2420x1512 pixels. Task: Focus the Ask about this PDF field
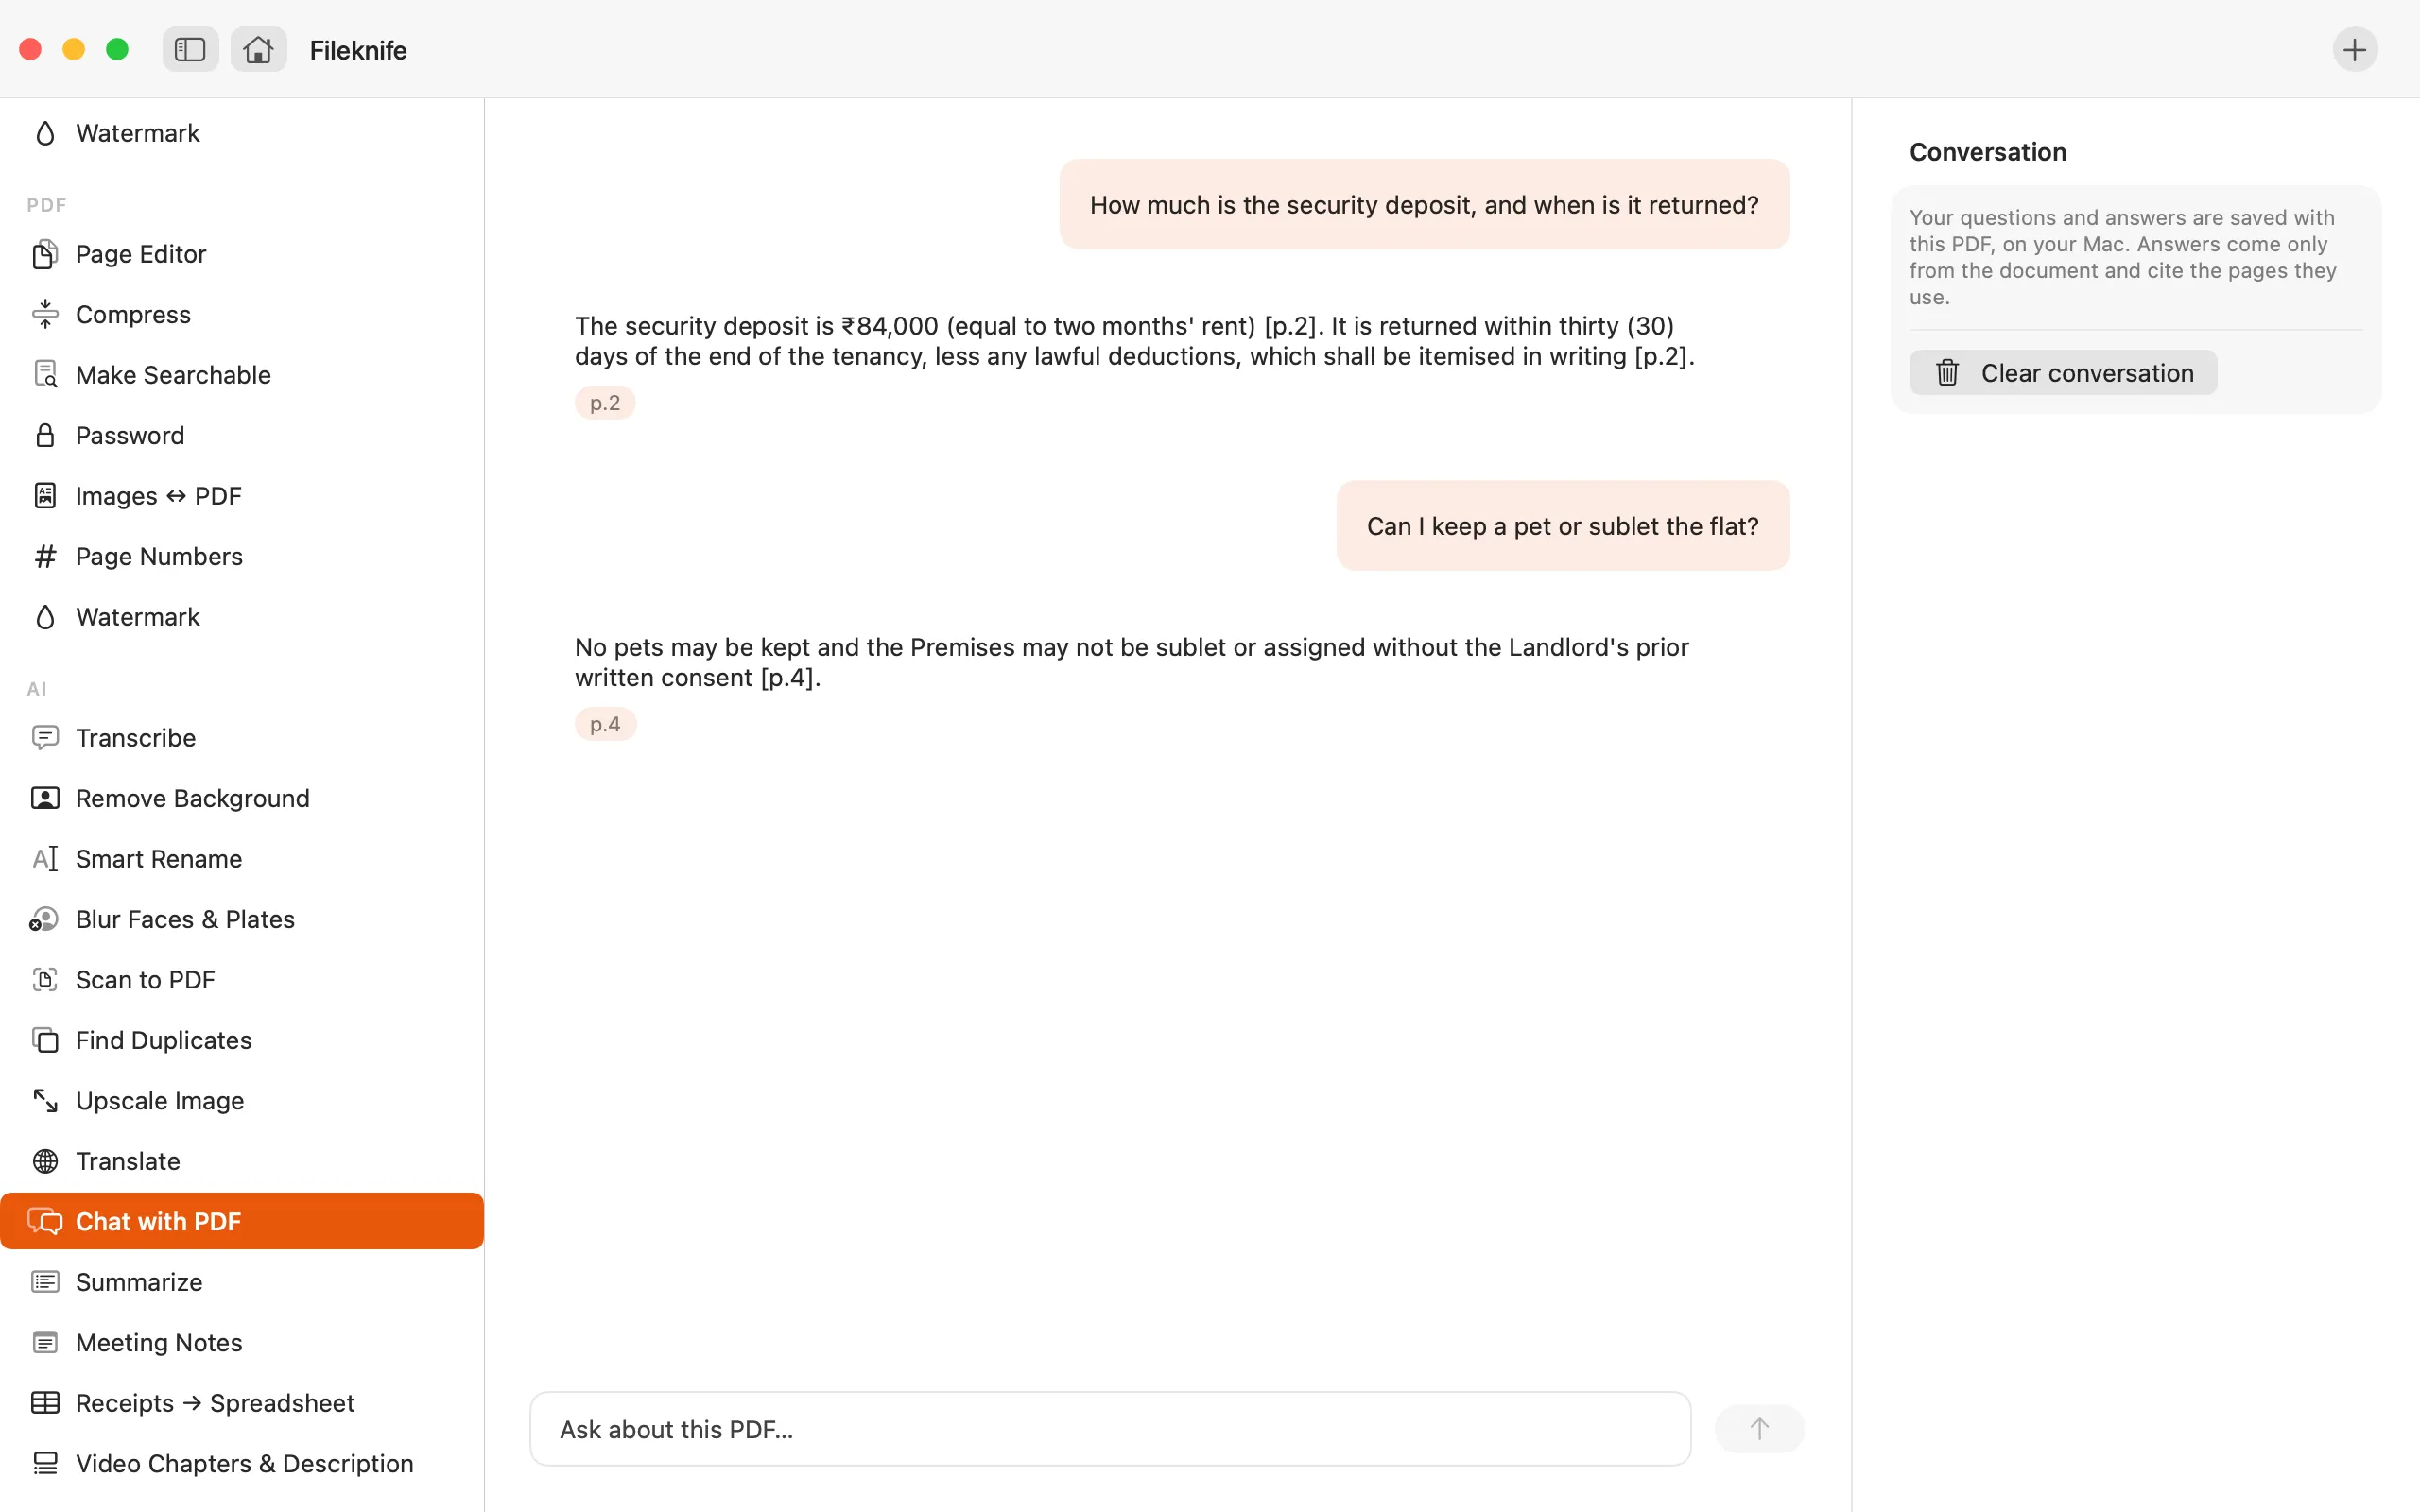point(1110,1429)
